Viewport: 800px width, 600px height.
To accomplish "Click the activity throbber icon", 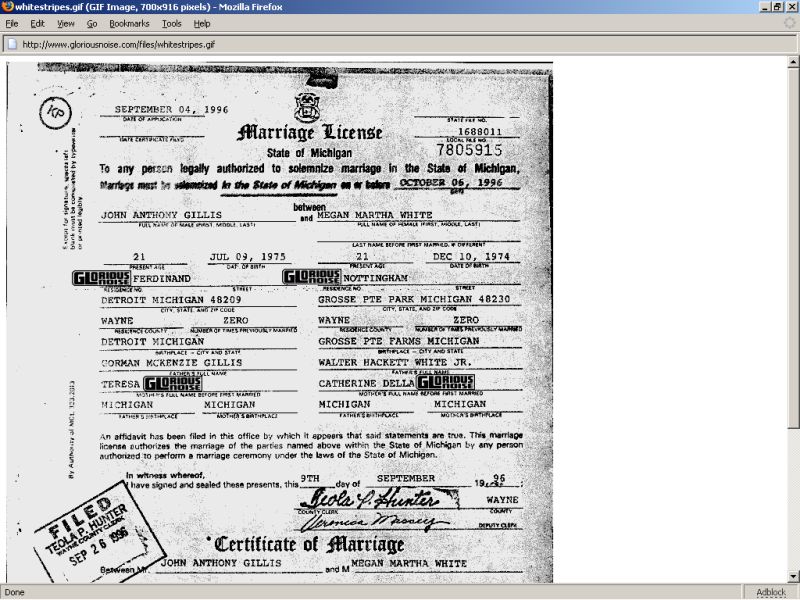I will coord(789,23).
